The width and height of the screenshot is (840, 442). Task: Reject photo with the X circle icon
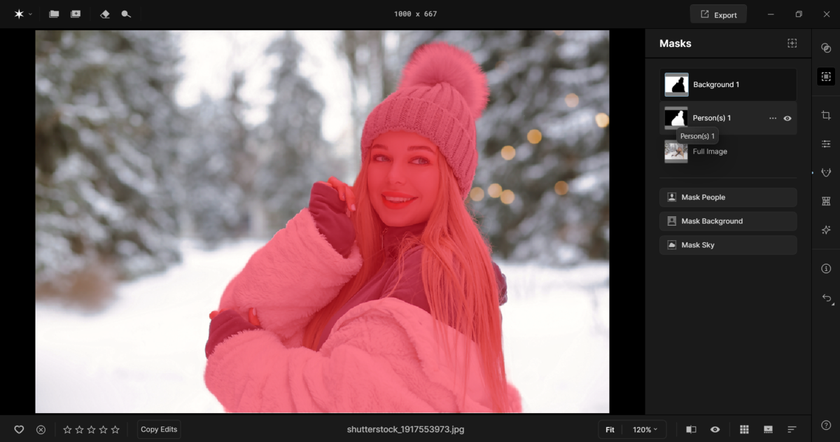41,429
